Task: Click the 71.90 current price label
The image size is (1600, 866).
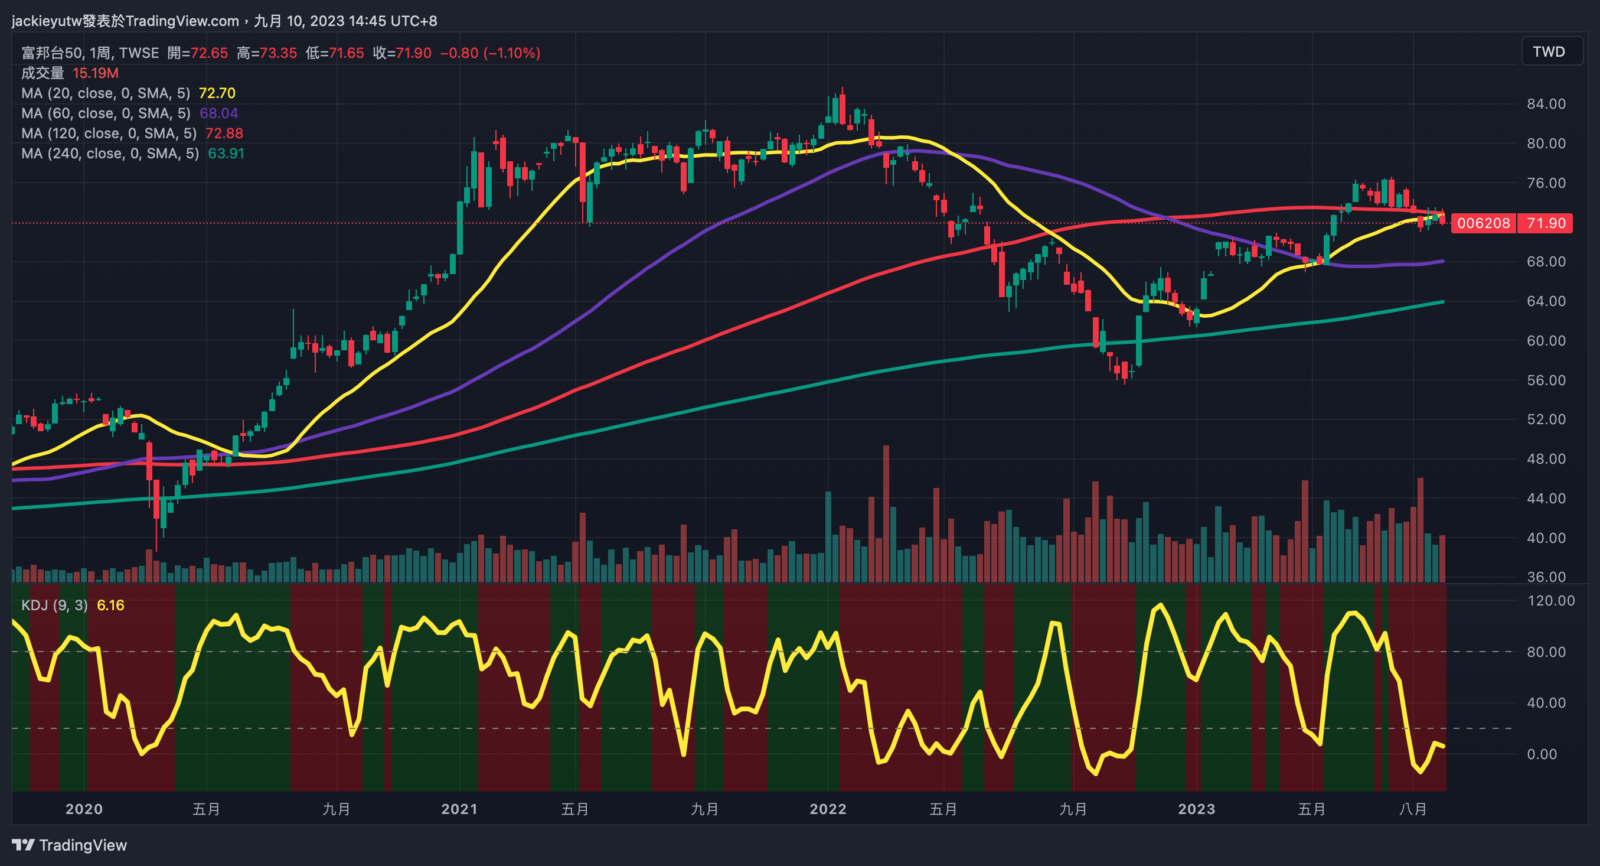Action: pyautogui.click(x=1546, y=223)
